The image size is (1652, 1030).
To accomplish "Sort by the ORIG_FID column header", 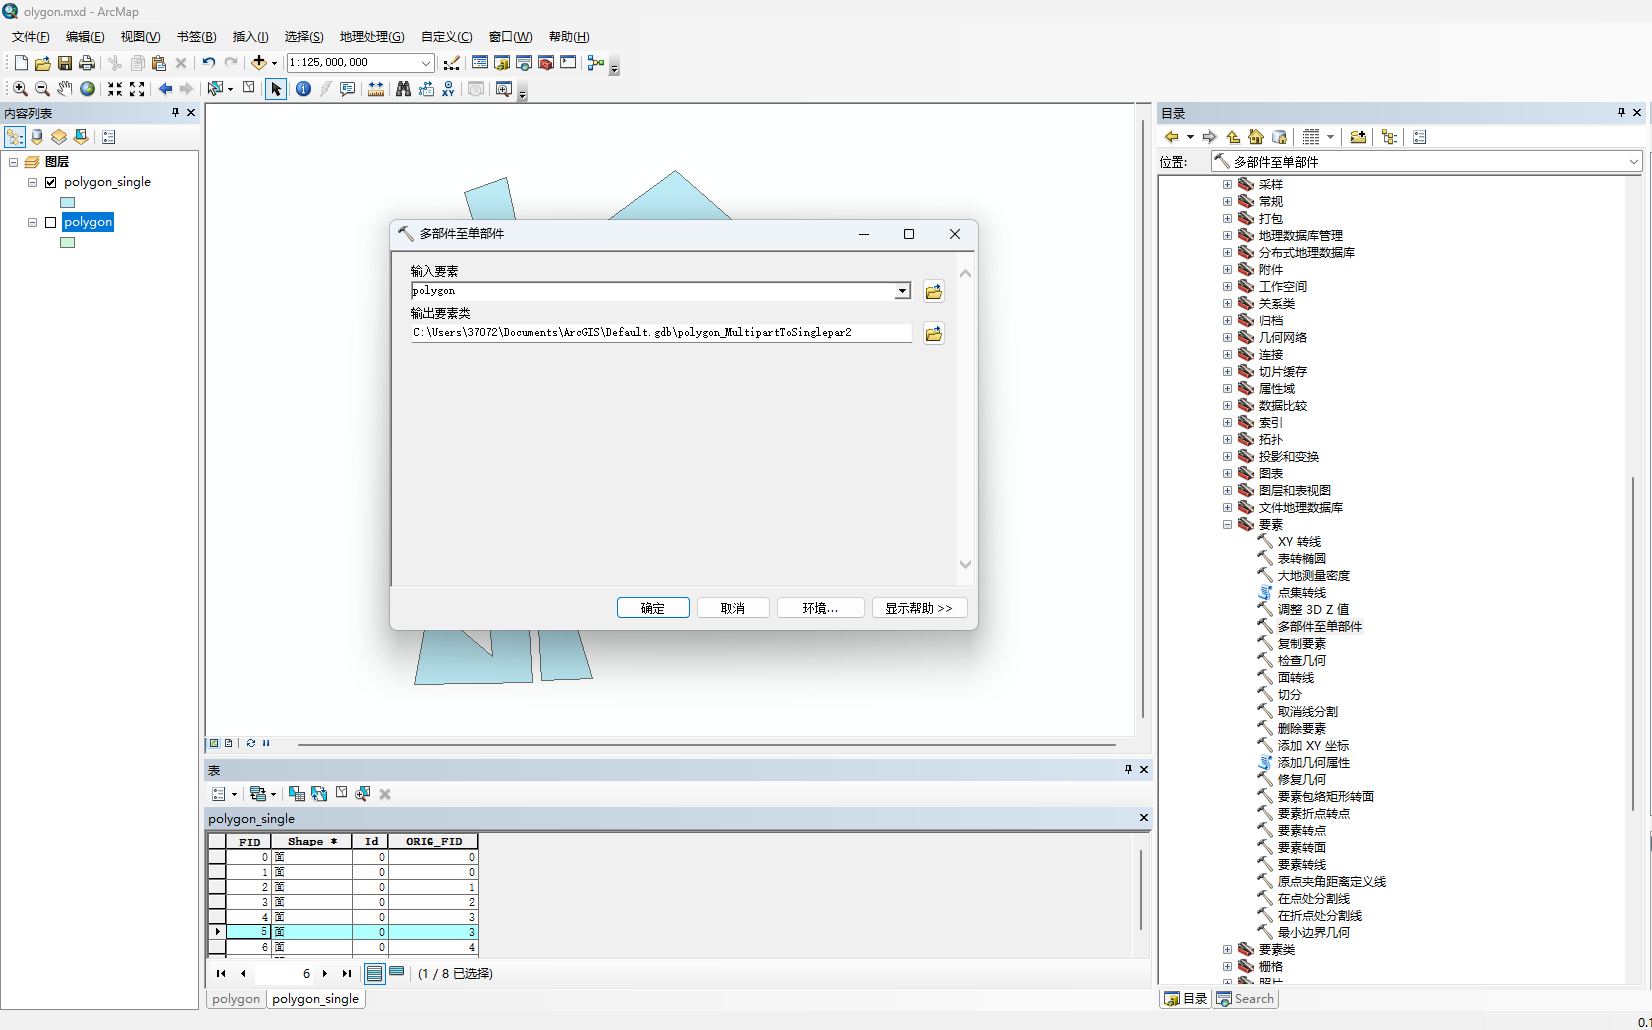I will tap(434, 842).
